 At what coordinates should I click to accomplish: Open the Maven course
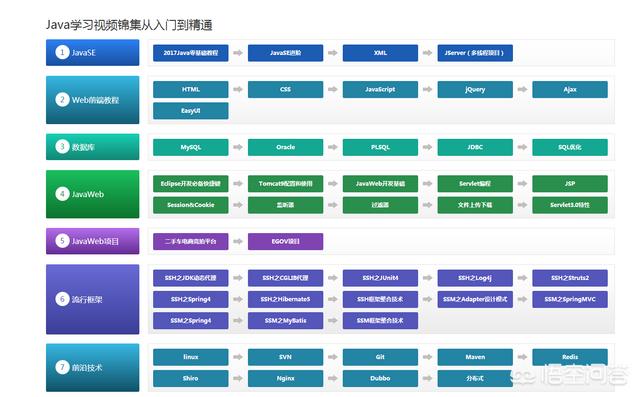pos(475,357)
